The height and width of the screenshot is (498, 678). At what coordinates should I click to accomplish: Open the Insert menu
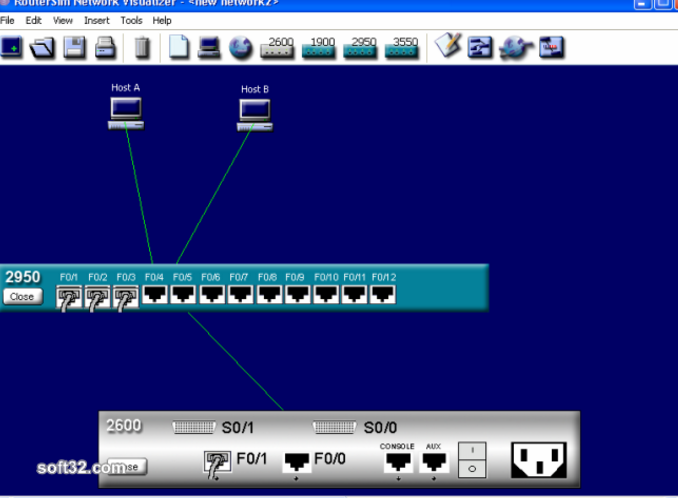97,20
